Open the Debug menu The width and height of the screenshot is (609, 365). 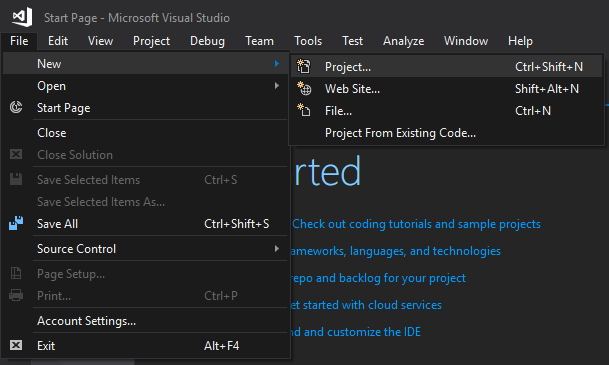click(x=207, y=41)
